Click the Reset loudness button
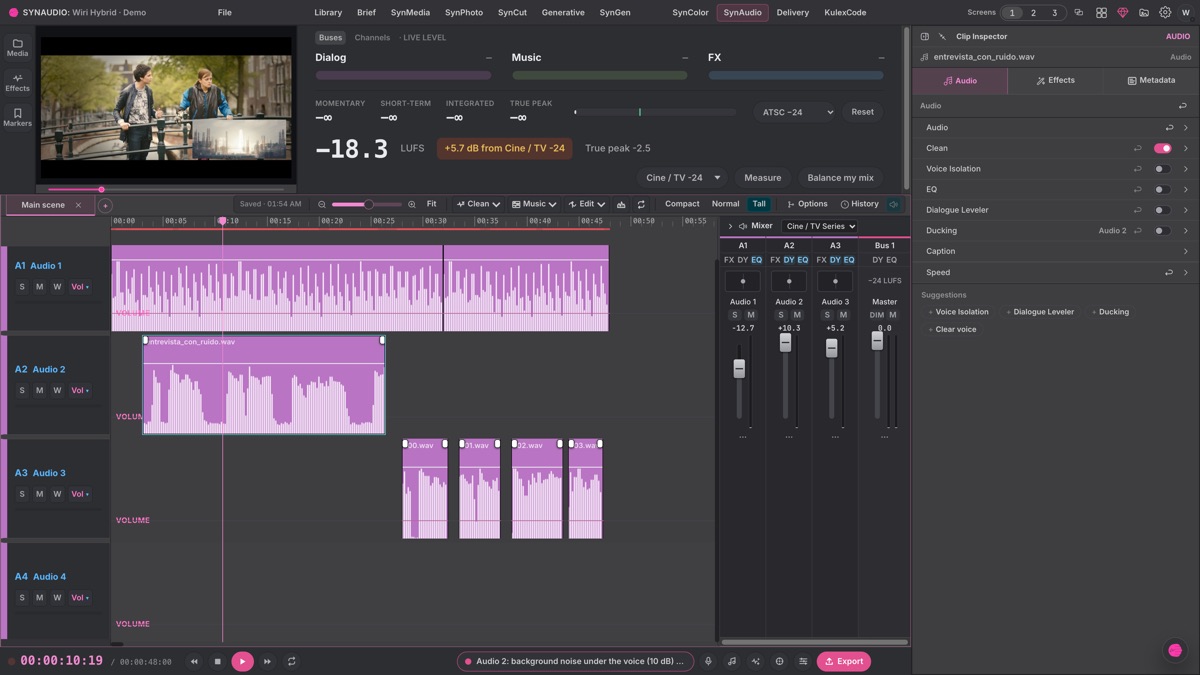 pyautogui.click(x=863, y=112)
